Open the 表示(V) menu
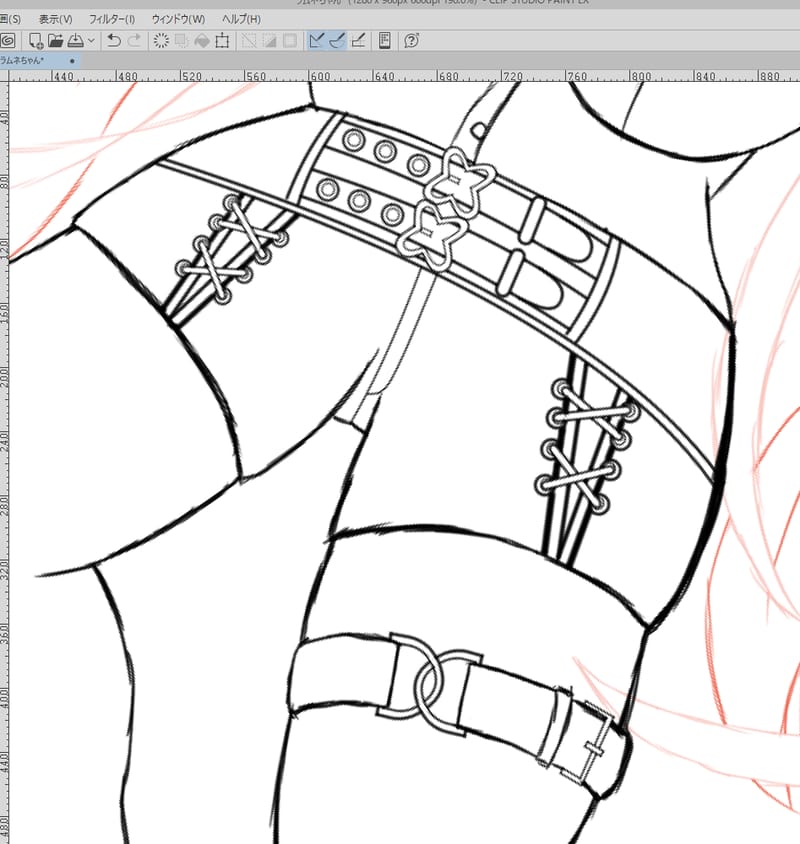The image size is (800, 844). point(55,19)
